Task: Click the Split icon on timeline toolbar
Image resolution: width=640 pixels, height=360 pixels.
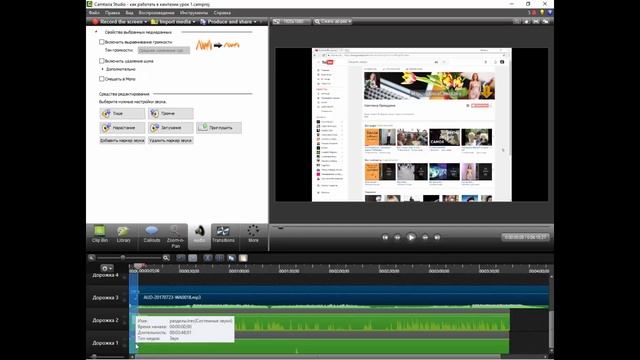Action: (x=220, y=258)
